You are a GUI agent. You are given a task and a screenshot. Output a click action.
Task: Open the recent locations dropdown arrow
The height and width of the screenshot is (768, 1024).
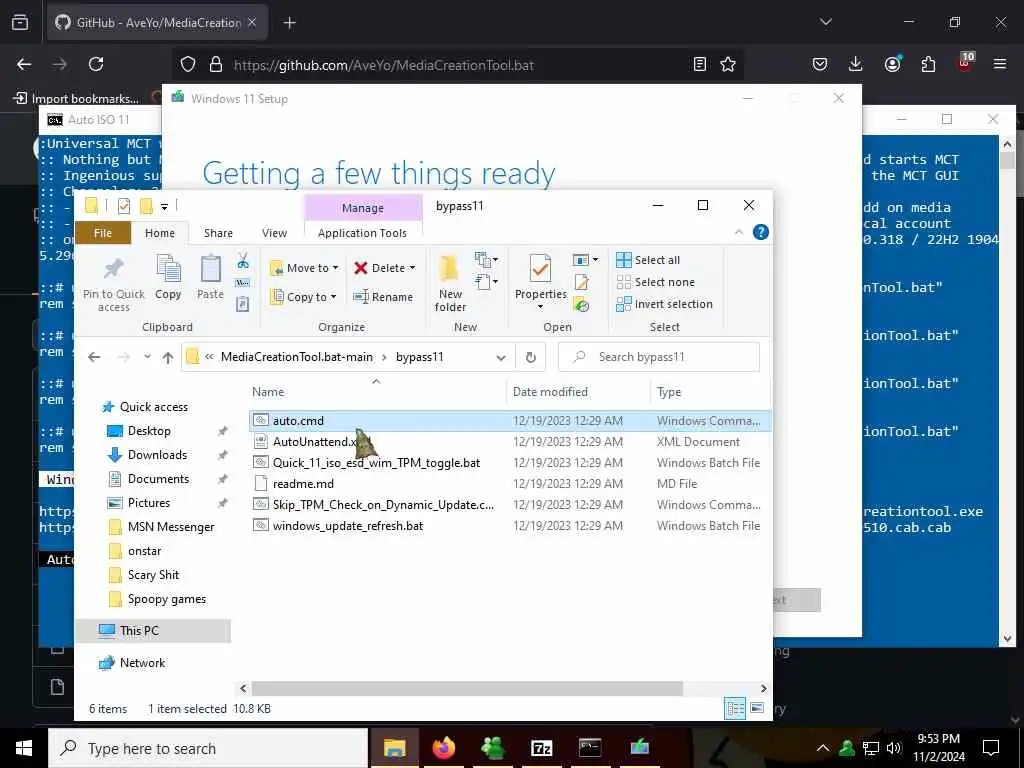(x=148, y=357)
